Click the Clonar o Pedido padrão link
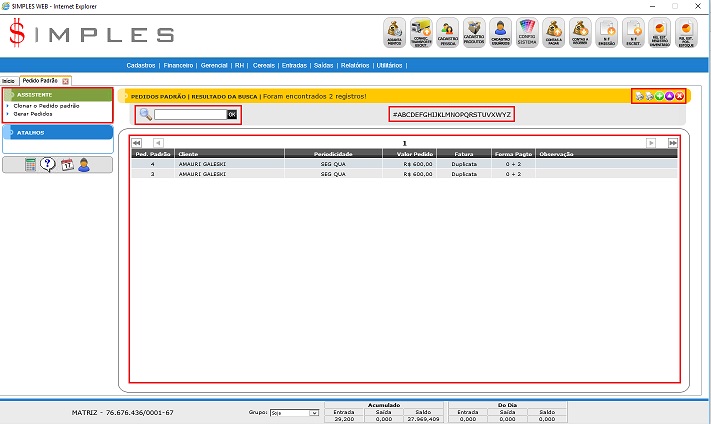711x424 pixels. click(46, 105)
